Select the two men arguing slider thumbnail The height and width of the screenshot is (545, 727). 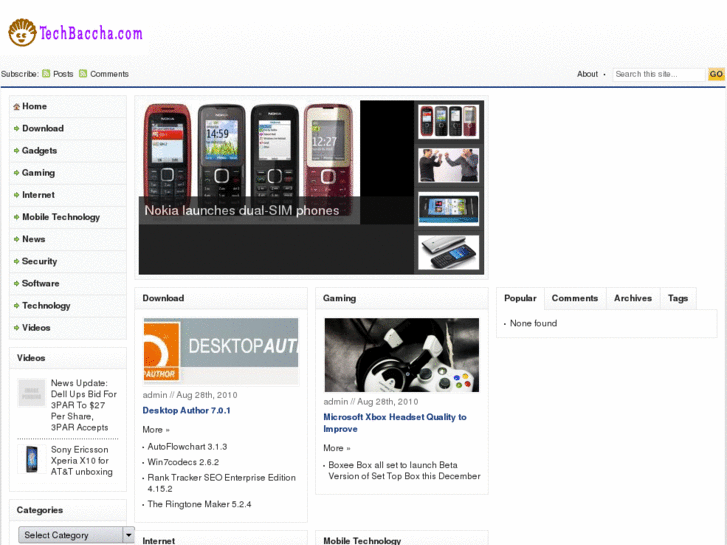point(448,165)
